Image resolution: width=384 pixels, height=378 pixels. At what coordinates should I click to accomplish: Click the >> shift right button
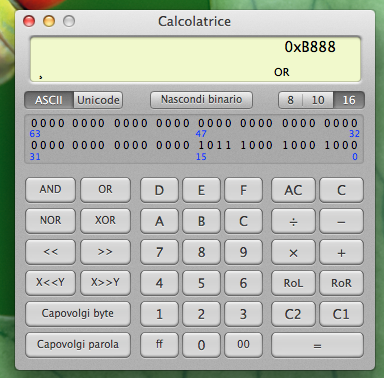coord(105,252)
